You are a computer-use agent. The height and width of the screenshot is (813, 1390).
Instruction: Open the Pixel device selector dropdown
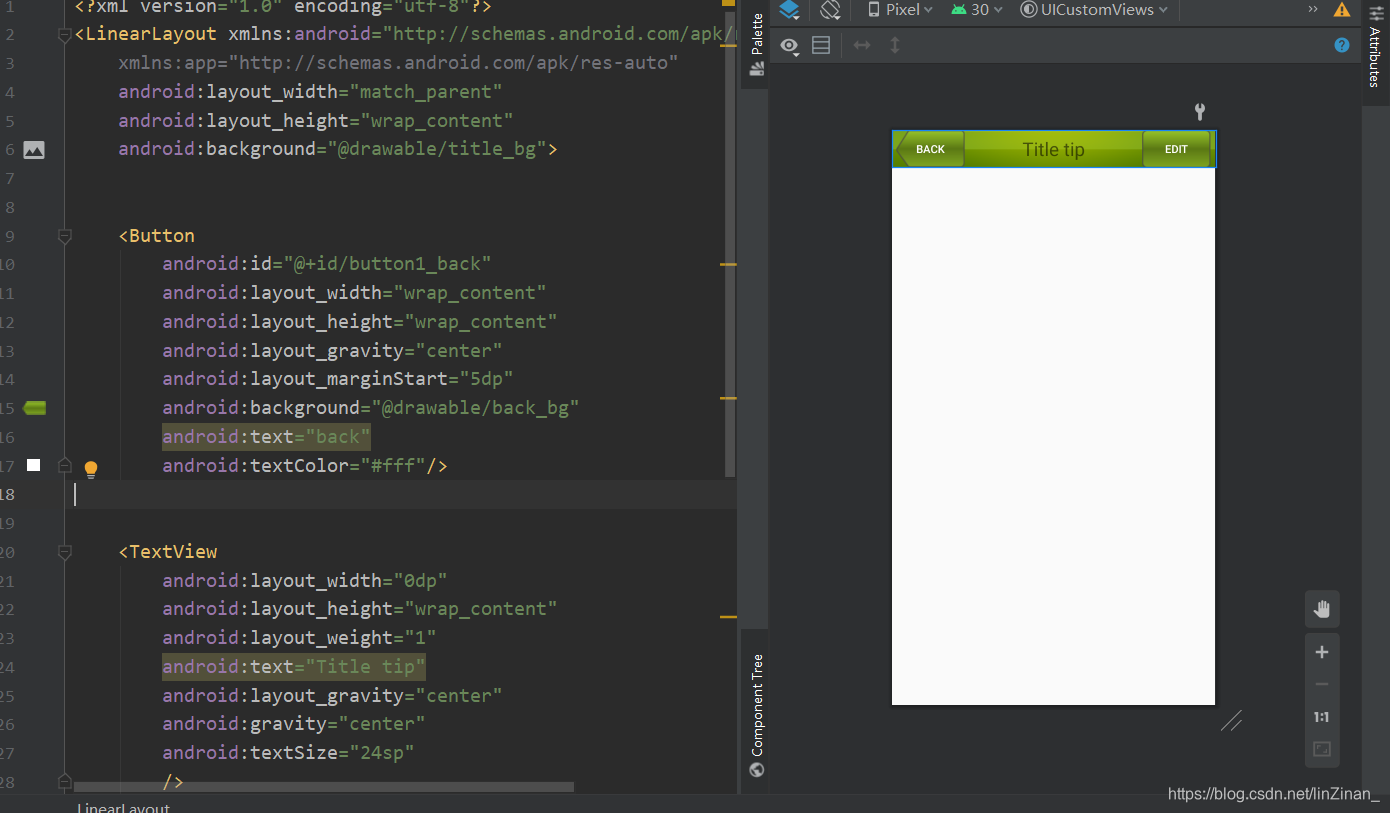click(x=900, y=10)
